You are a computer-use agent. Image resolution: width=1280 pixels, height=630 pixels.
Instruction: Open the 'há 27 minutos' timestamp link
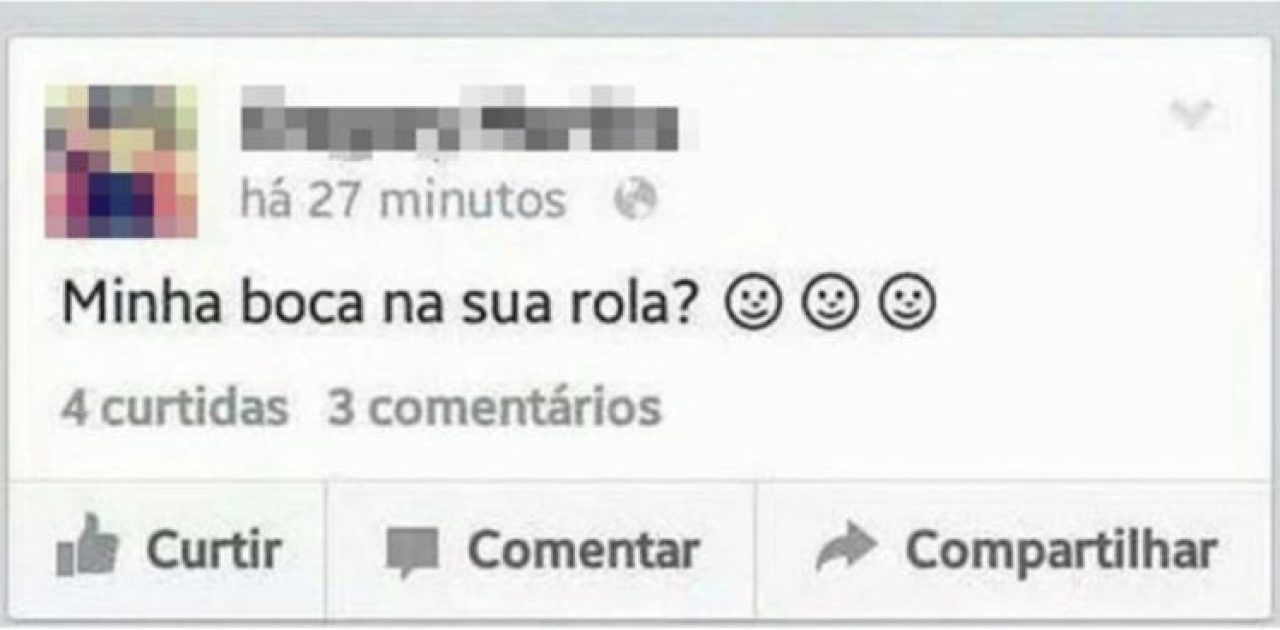click(x=403, y=200)
